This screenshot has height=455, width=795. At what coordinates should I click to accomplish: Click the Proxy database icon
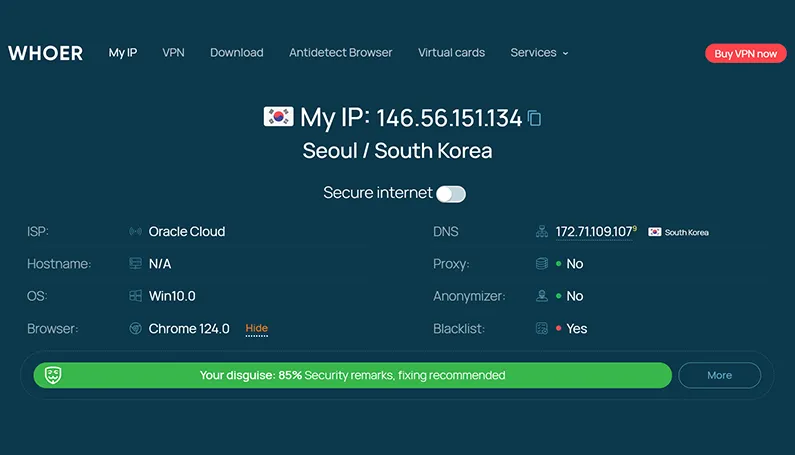pyautogui.click(x=542, y=264)
